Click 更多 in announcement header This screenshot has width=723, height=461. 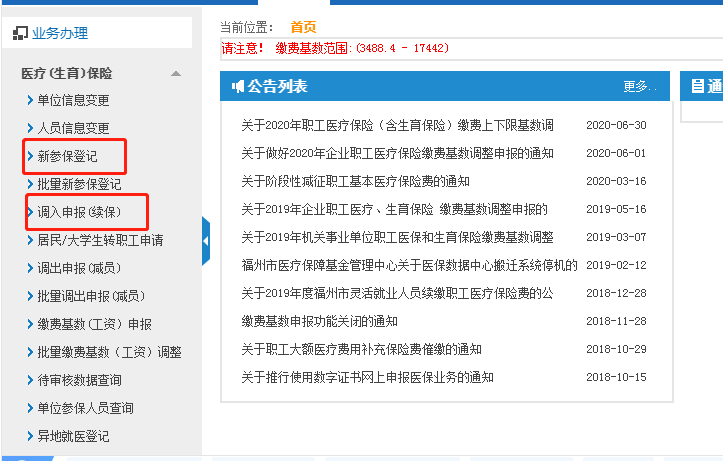coord(640,86)
